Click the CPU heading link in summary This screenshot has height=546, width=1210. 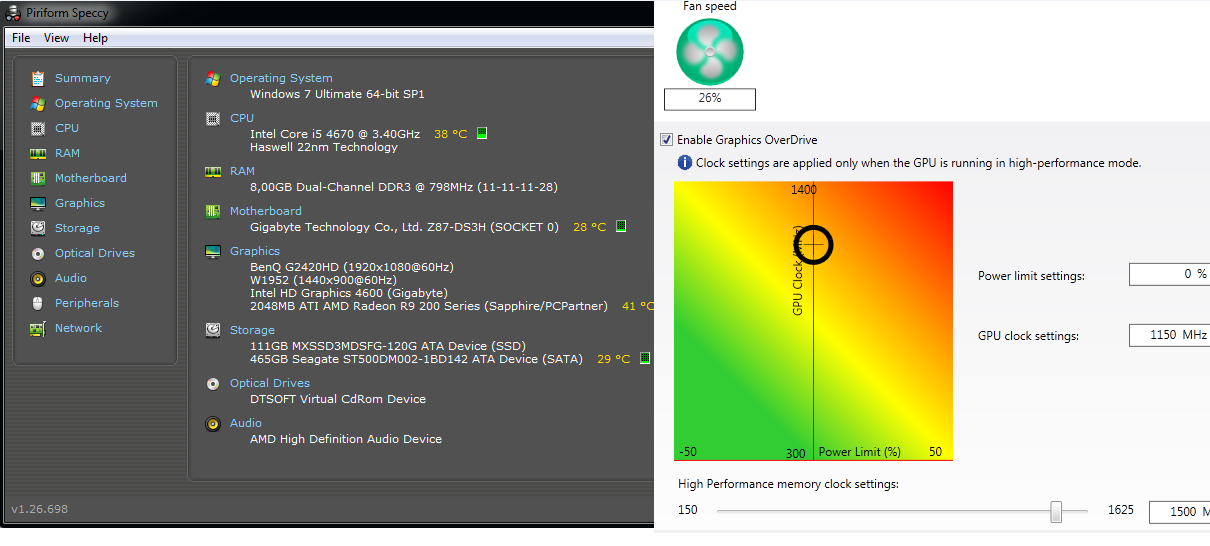tap(242, 118)
